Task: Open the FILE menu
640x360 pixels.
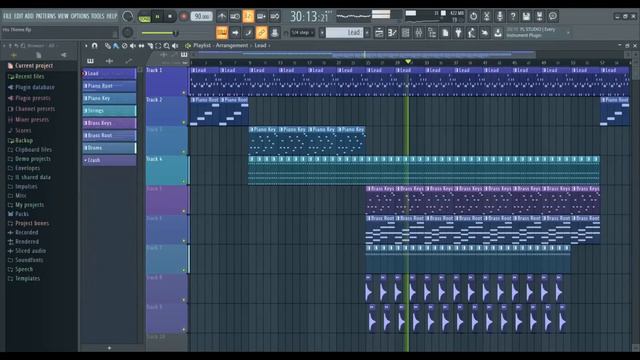Action: 8,16
